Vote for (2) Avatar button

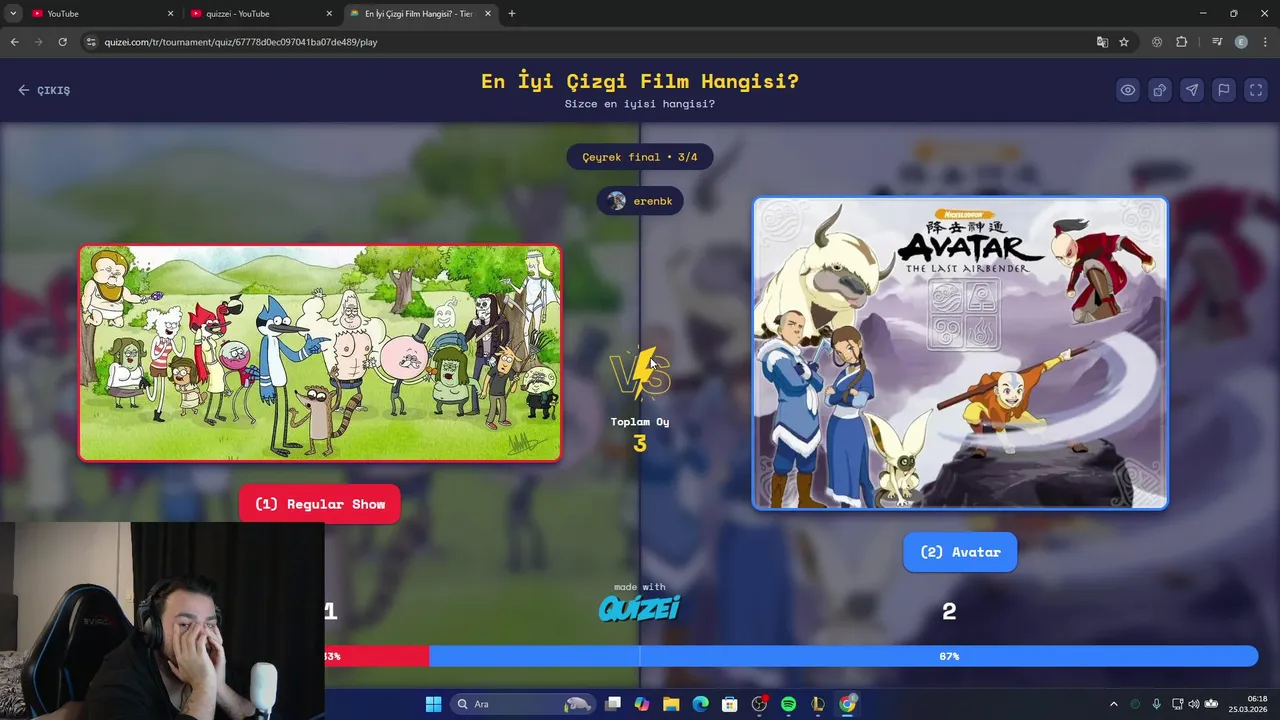tap(960, 552)
